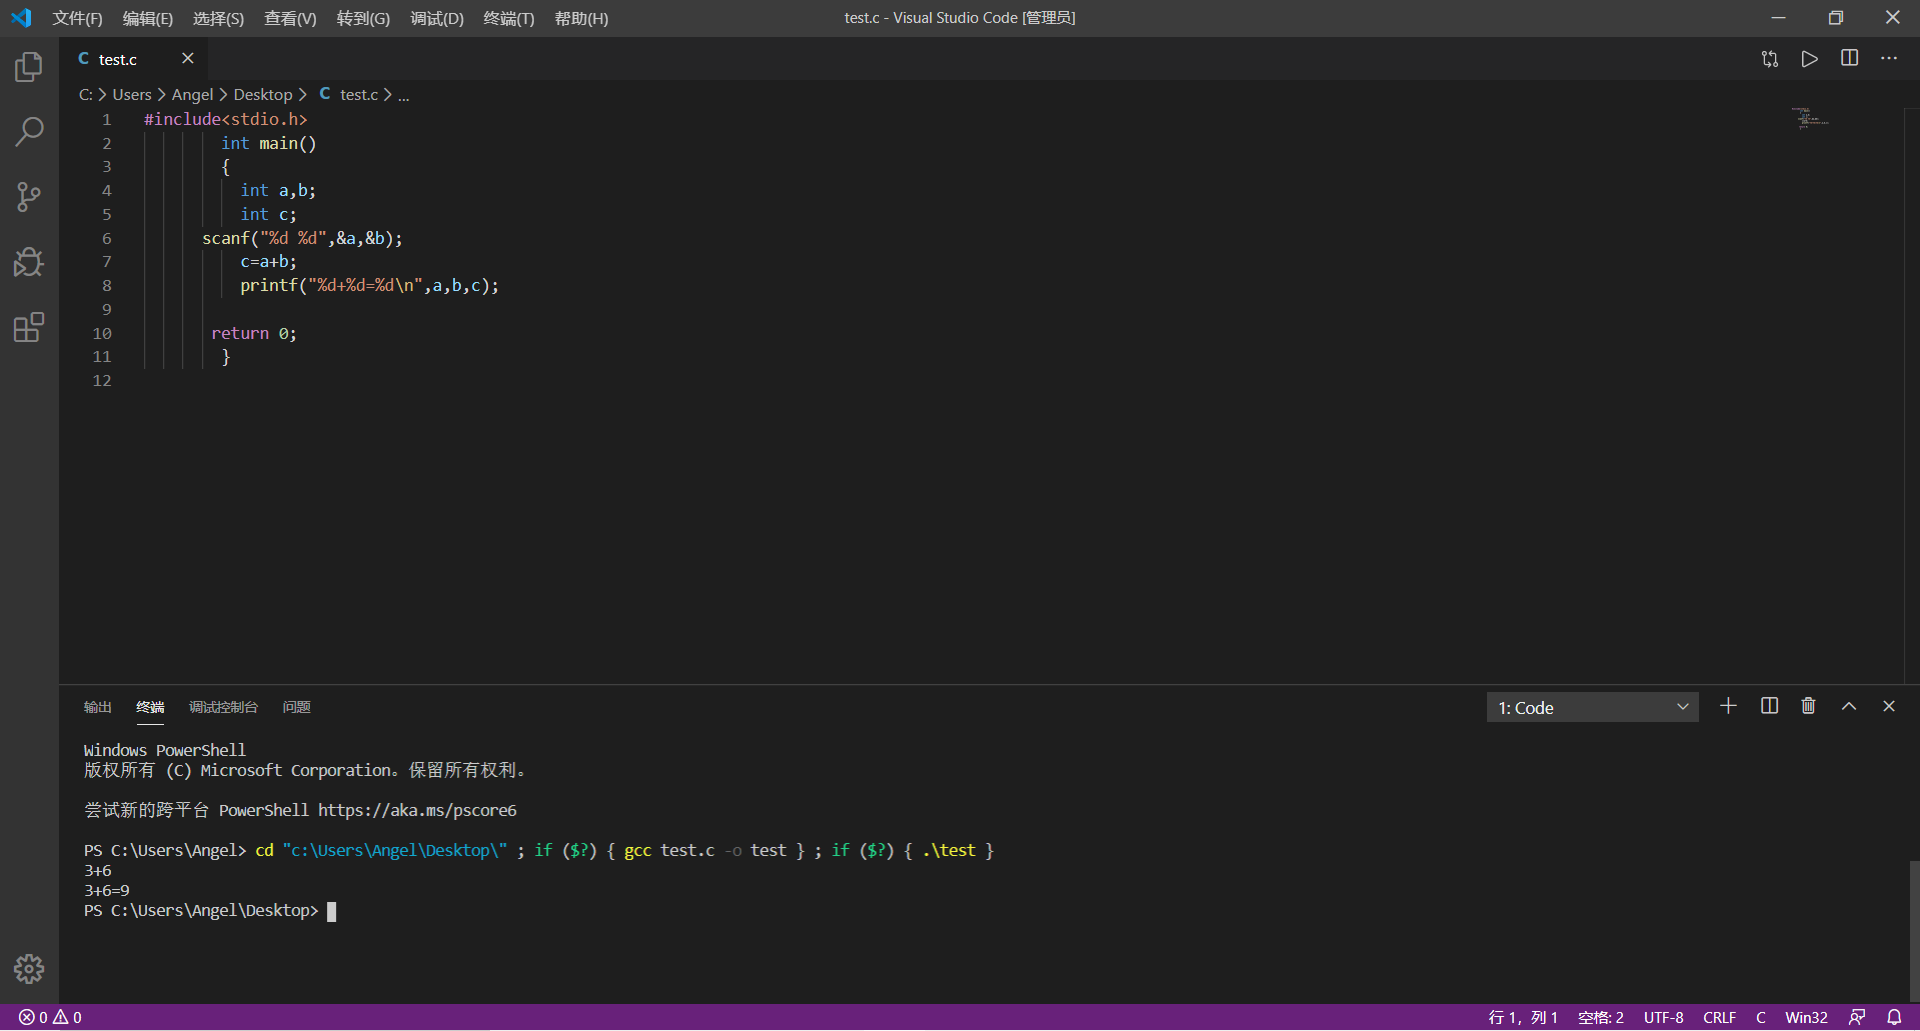The image size is (1920, 1031).
Task: Click line number 6 in gutter
Action: pos(106,238)
